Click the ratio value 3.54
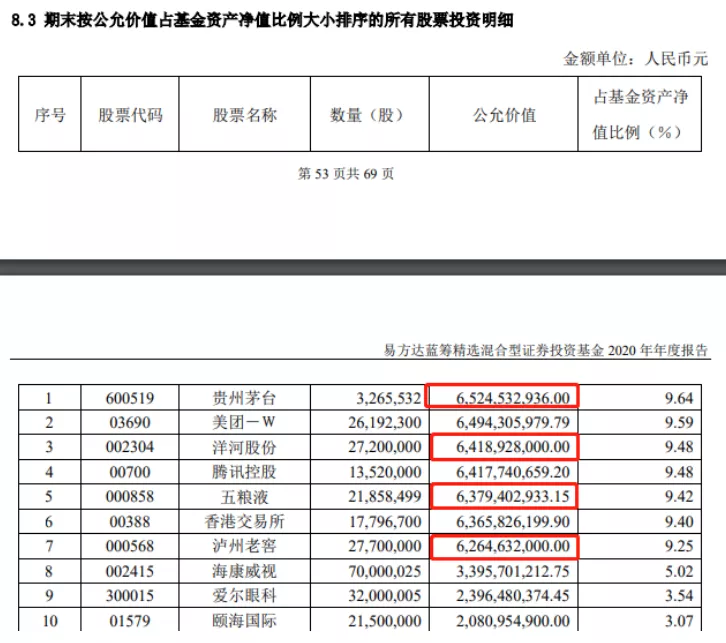726x643 pixels. pyautogui.click(x=679, y=595)
